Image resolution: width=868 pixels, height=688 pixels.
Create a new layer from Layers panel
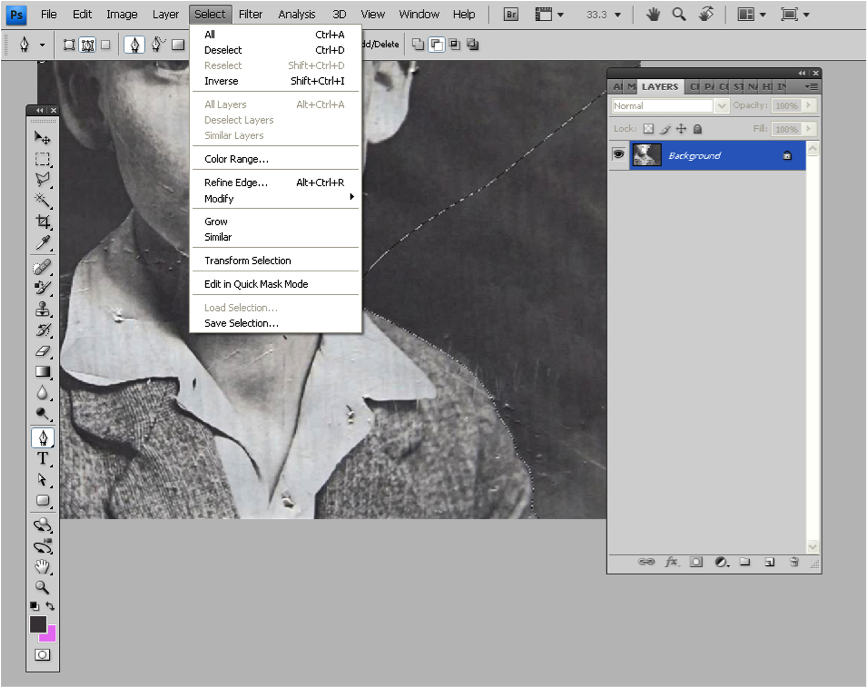(769, 562)
